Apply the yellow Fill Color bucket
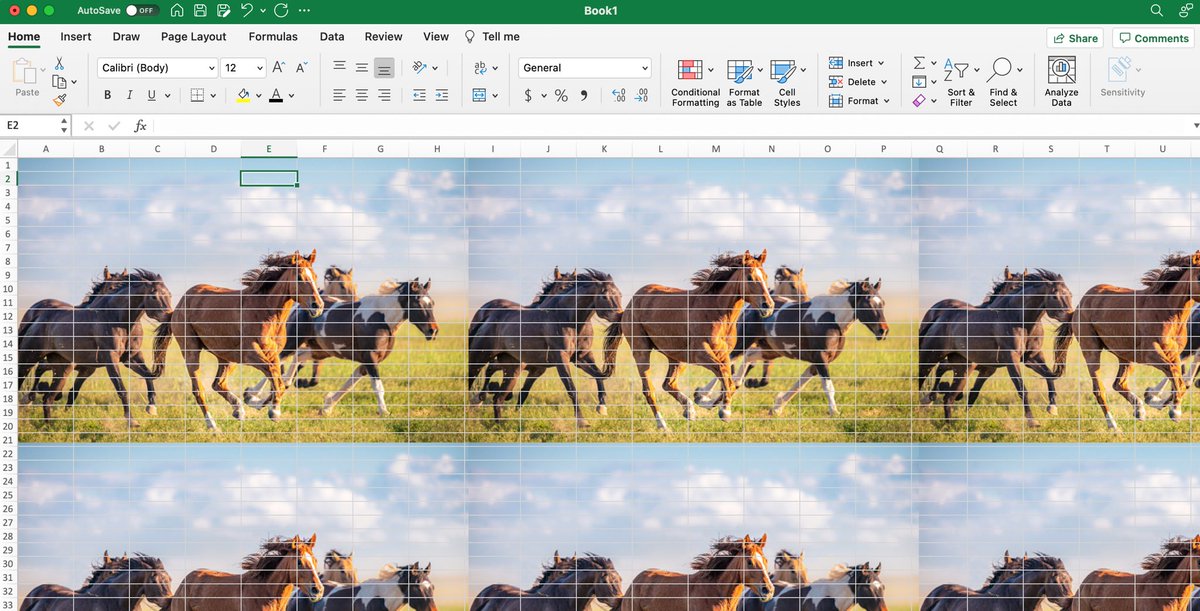This screenshot has height=611, width=1200. point(243,95)
